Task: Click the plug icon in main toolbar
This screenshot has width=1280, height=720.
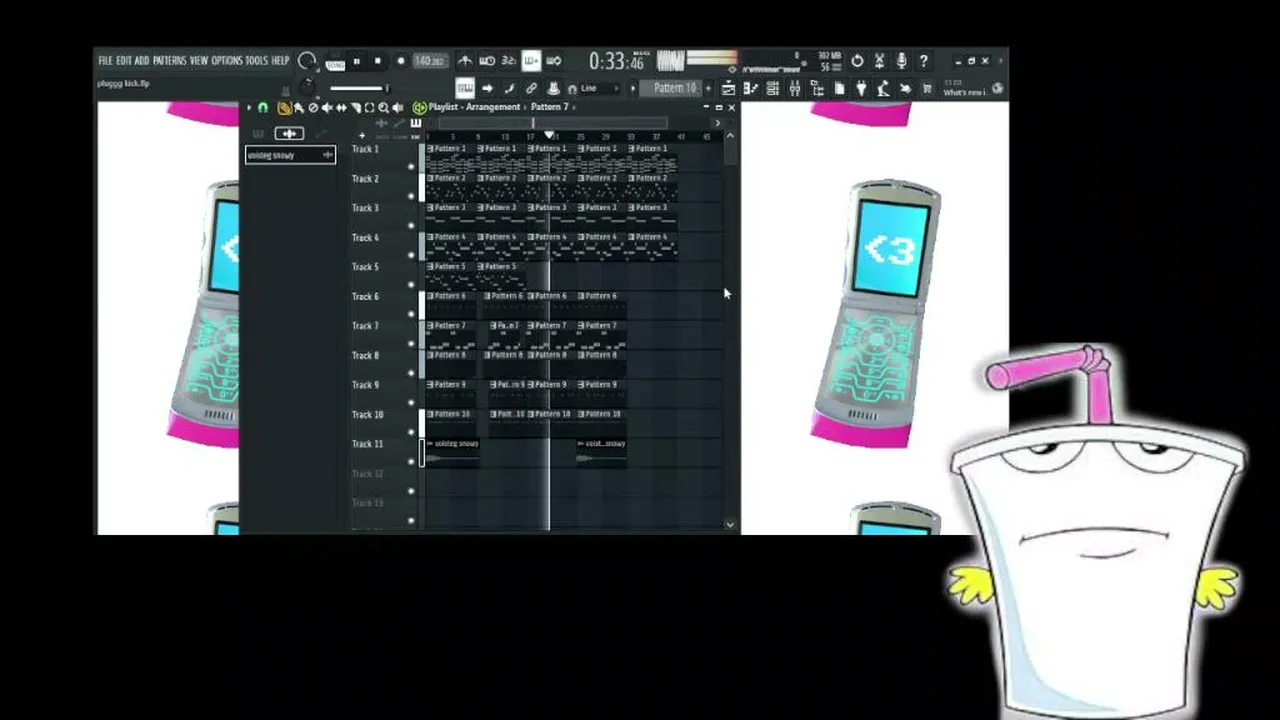Action: point(861,89)
